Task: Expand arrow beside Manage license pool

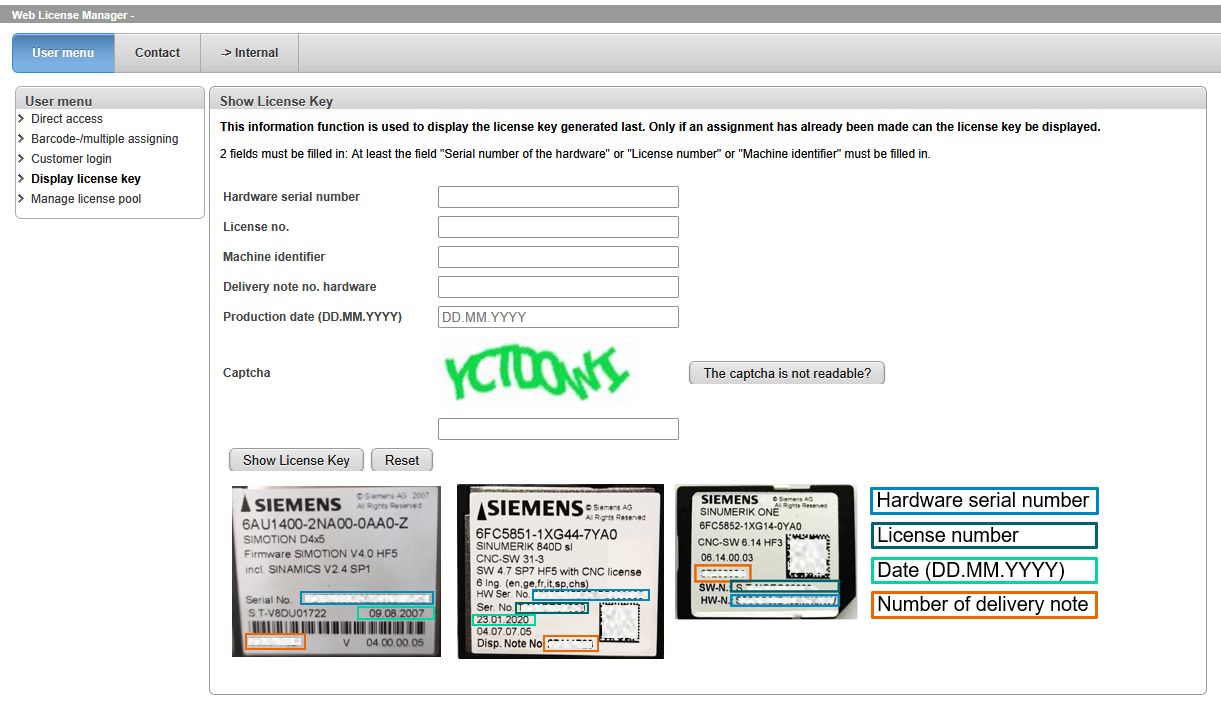Action: (x=21, y=199)
